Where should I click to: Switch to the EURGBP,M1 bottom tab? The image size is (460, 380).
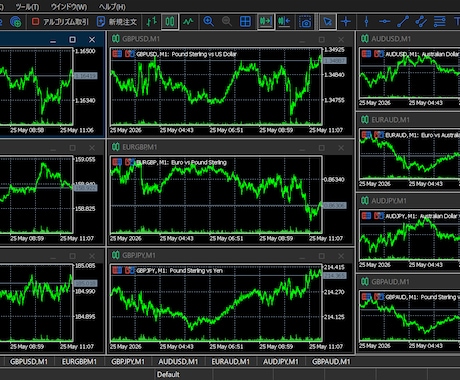point(79,362)
